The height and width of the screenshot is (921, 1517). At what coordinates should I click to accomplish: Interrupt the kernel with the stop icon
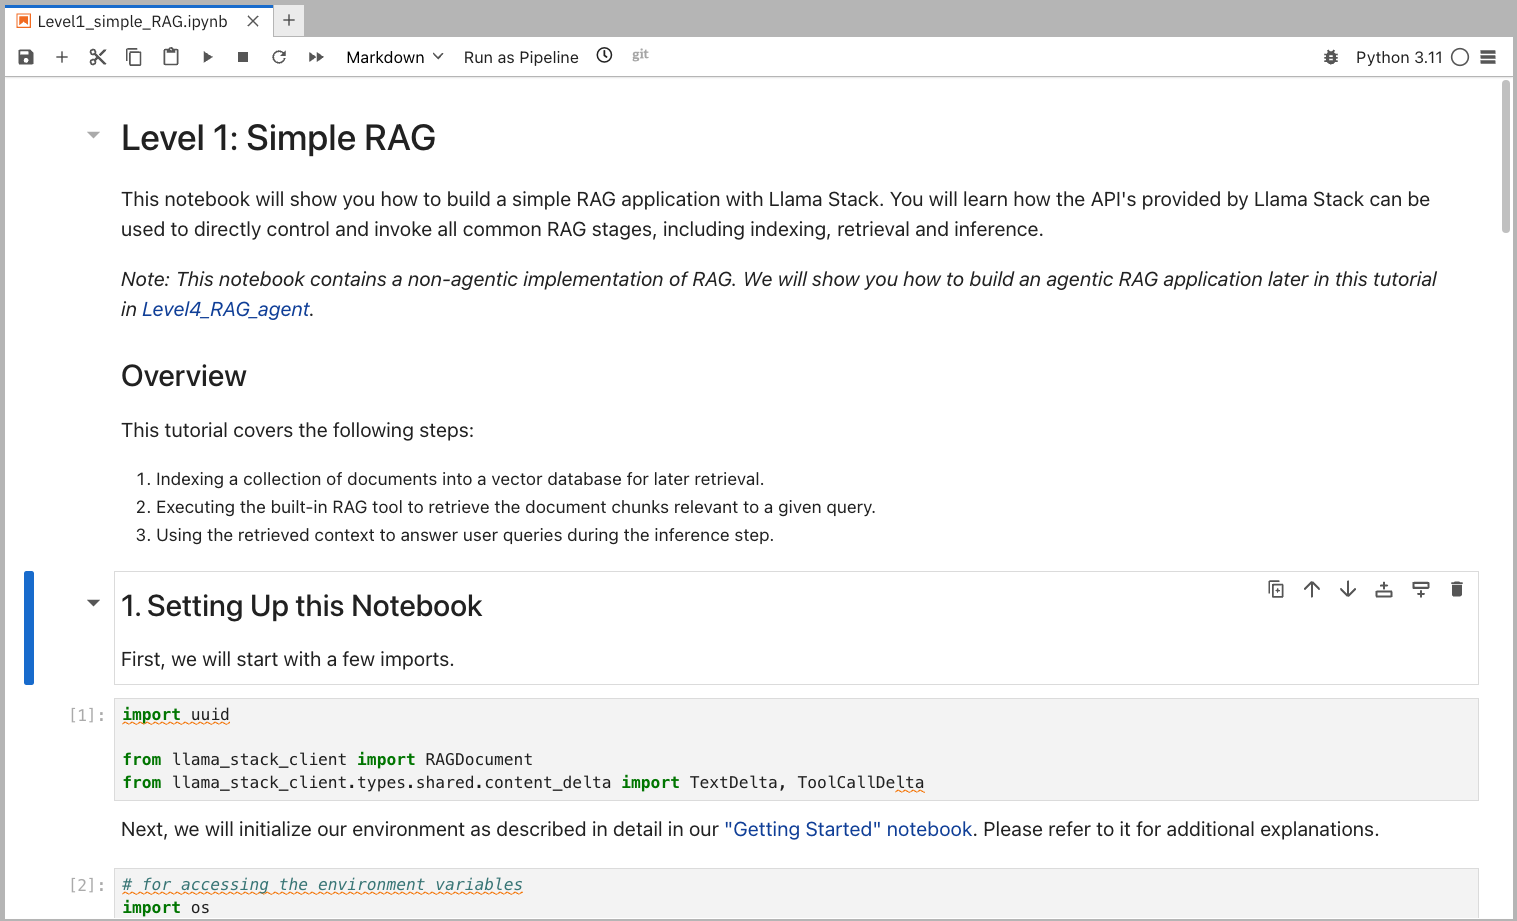tap(243, 57)
